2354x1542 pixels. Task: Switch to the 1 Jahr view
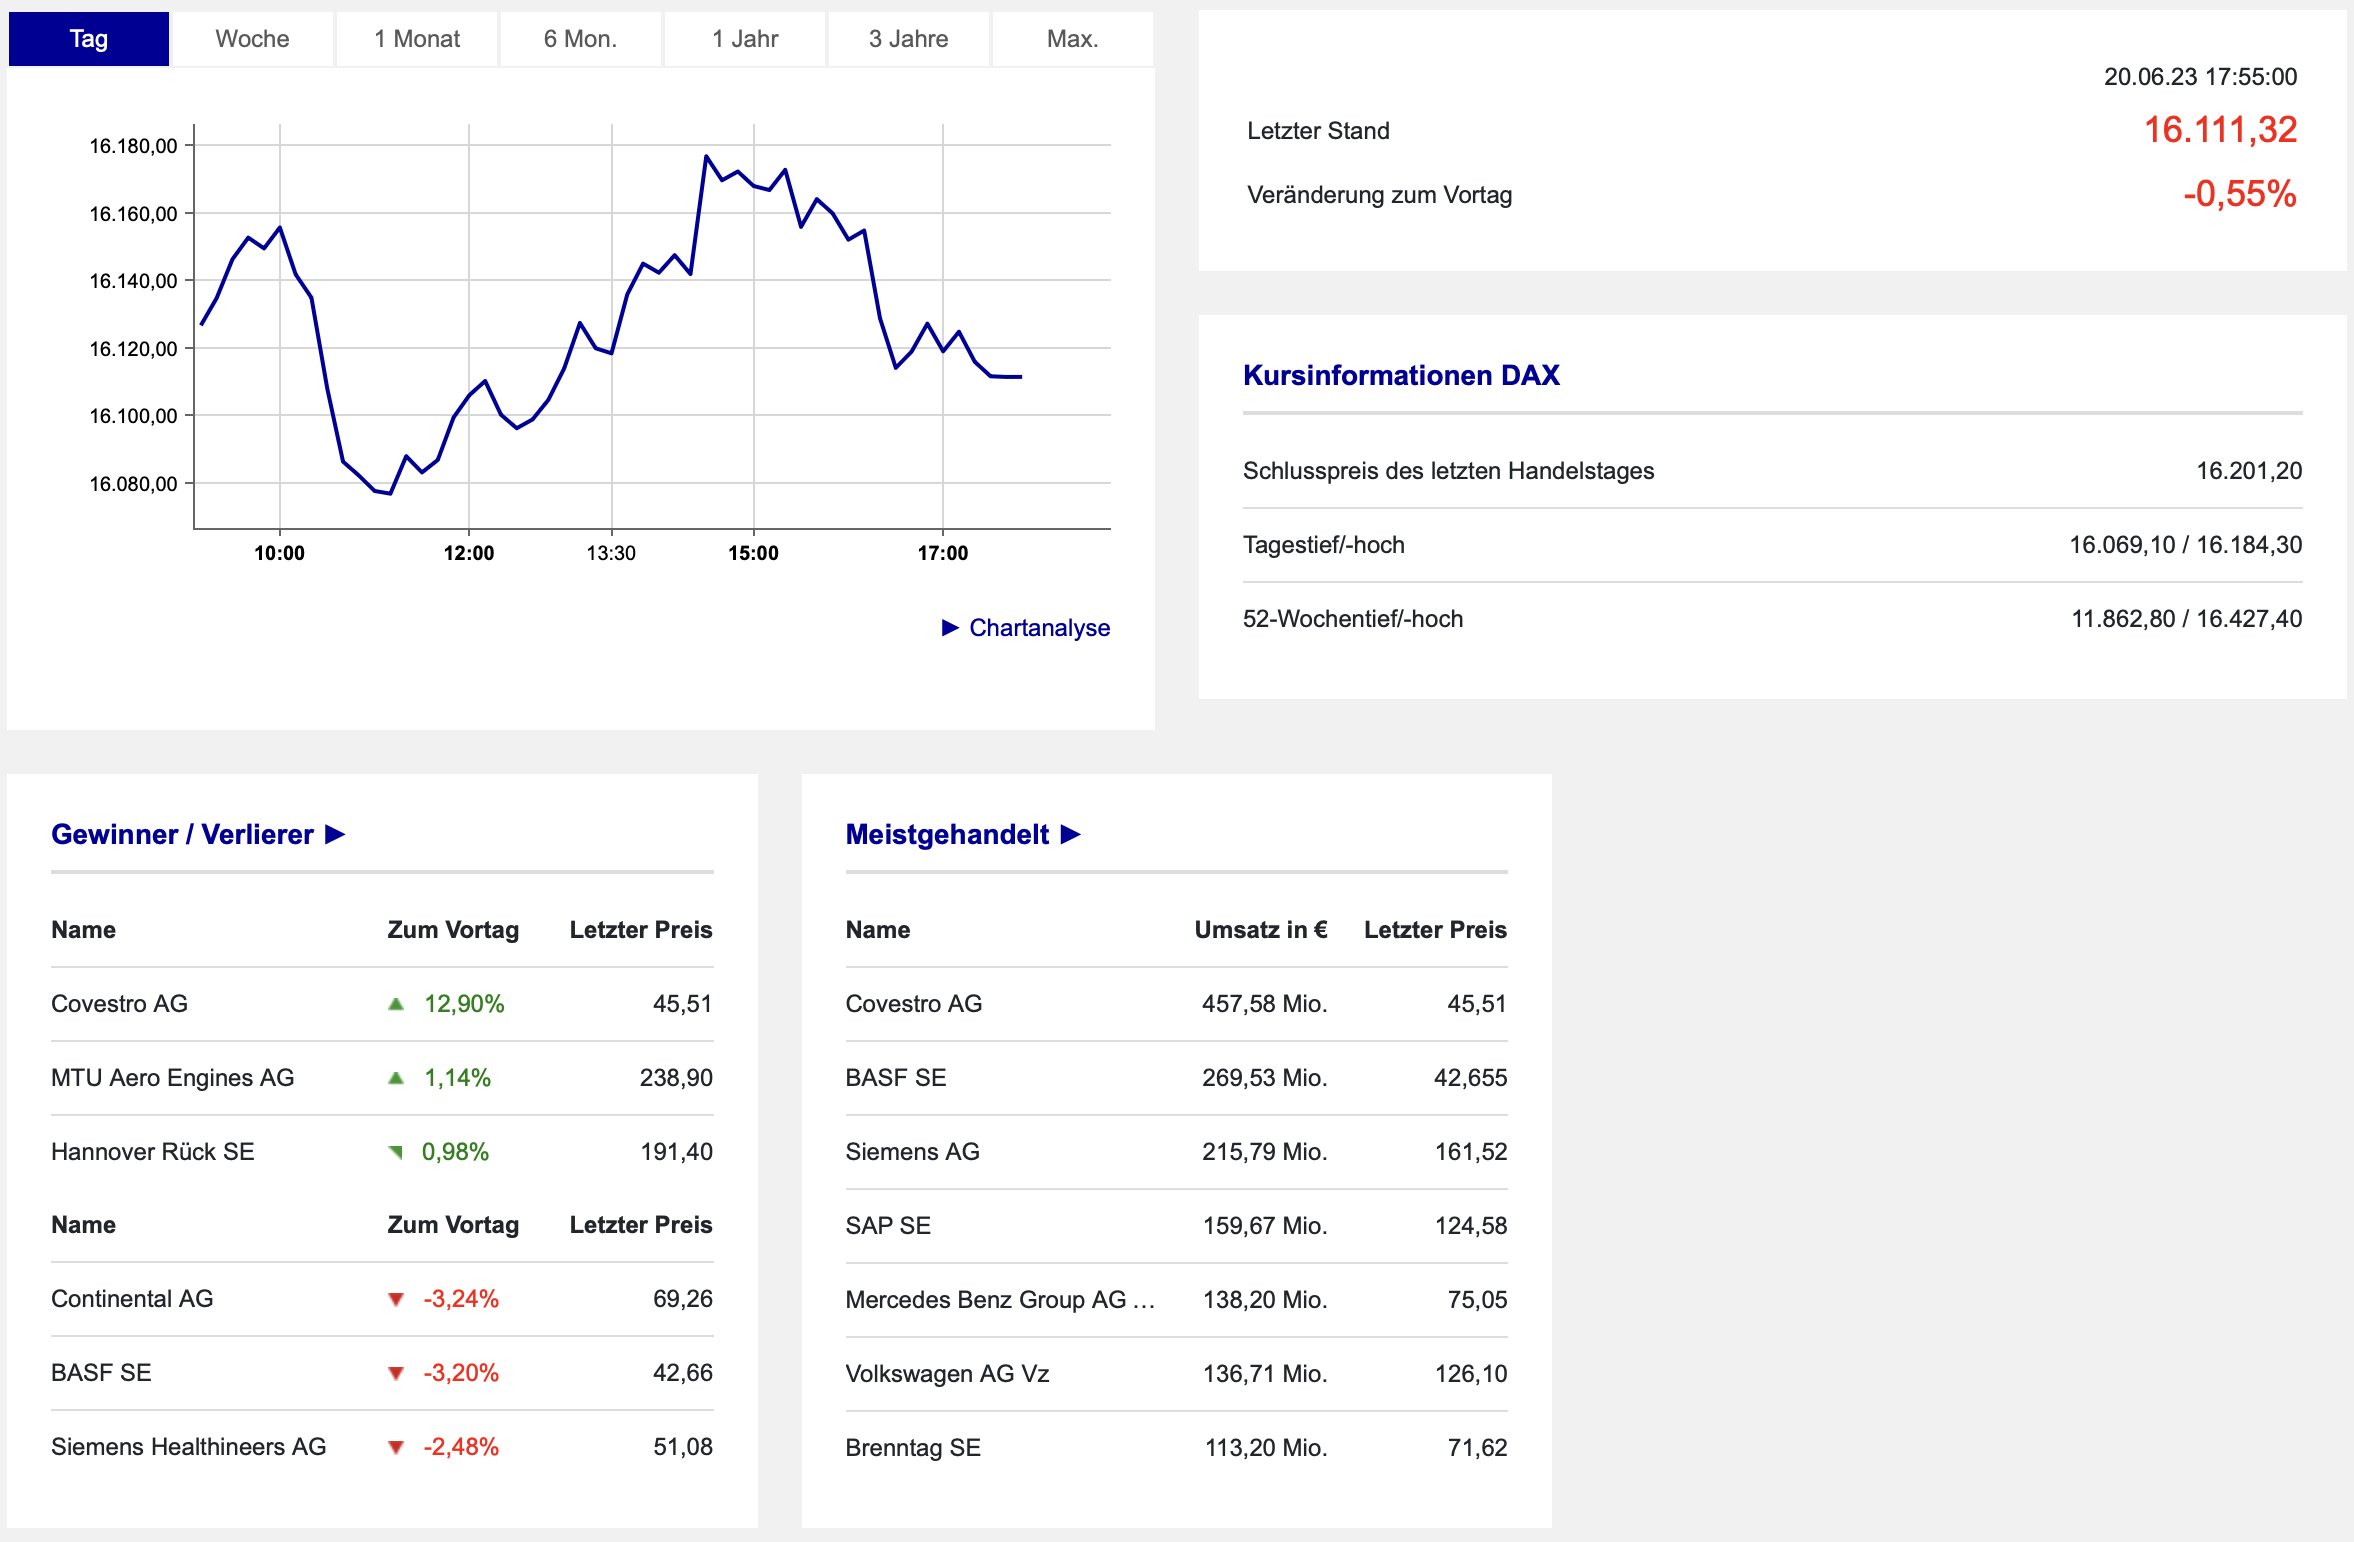tap(745, 39)
